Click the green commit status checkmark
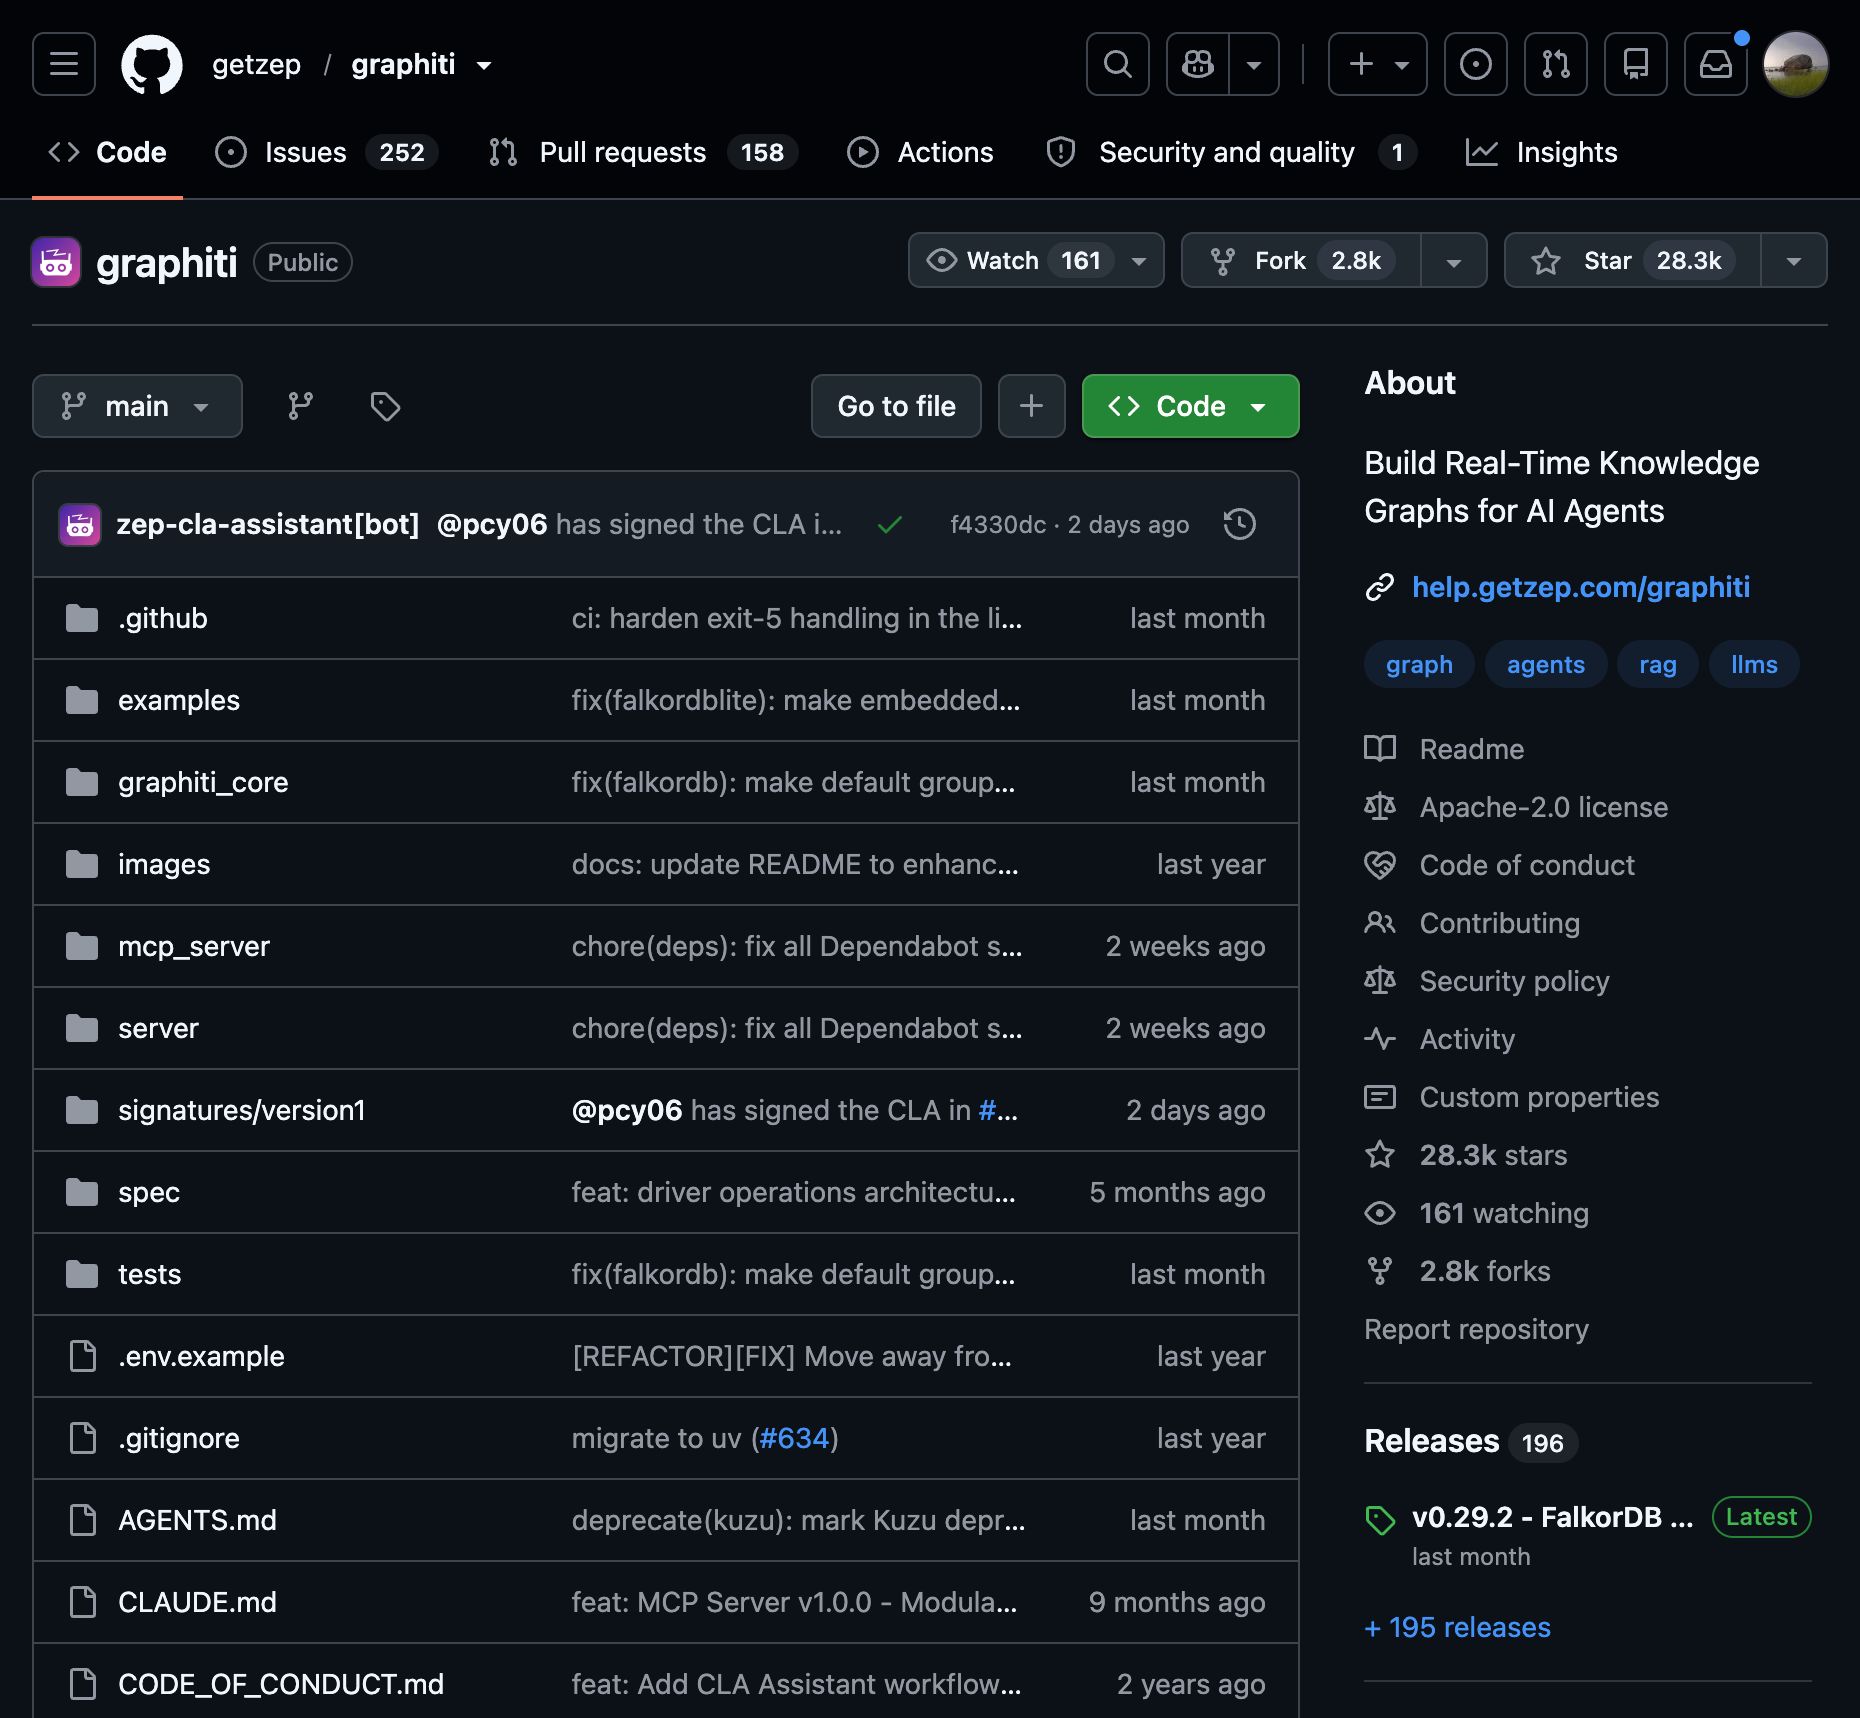This screenshot has height=1718, width=1860. [890, 524]
